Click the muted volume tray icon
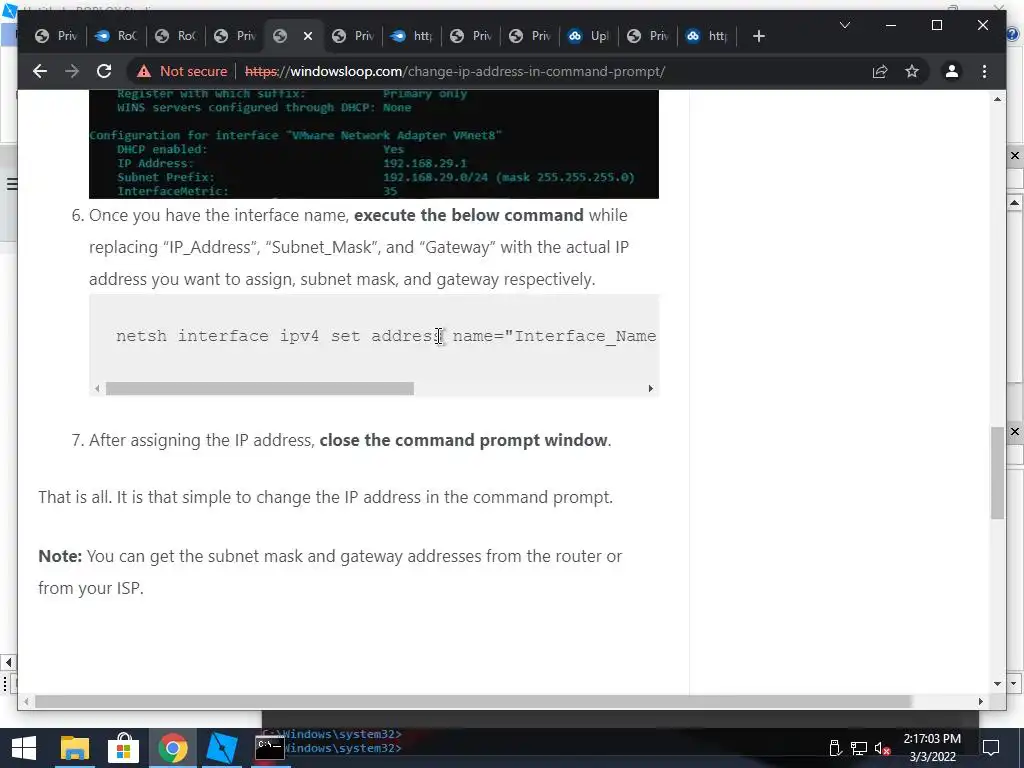The image size is (1024, 768). click(882, 748)
